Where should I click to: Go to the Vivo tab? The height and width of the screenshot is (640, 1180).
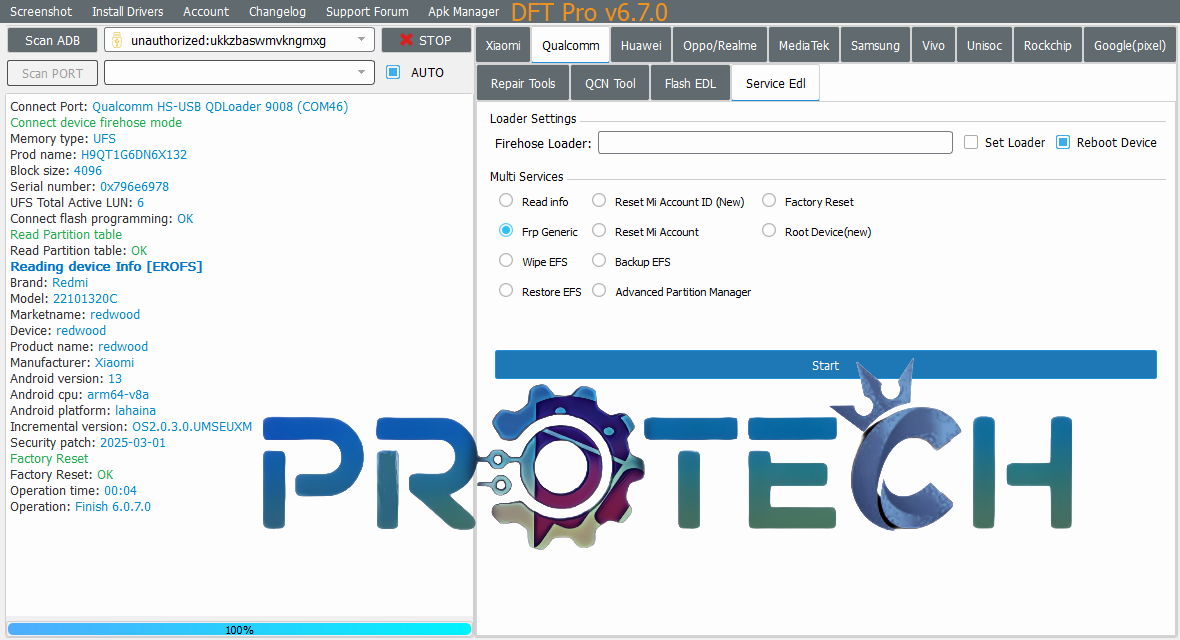[x=933, y=45]
